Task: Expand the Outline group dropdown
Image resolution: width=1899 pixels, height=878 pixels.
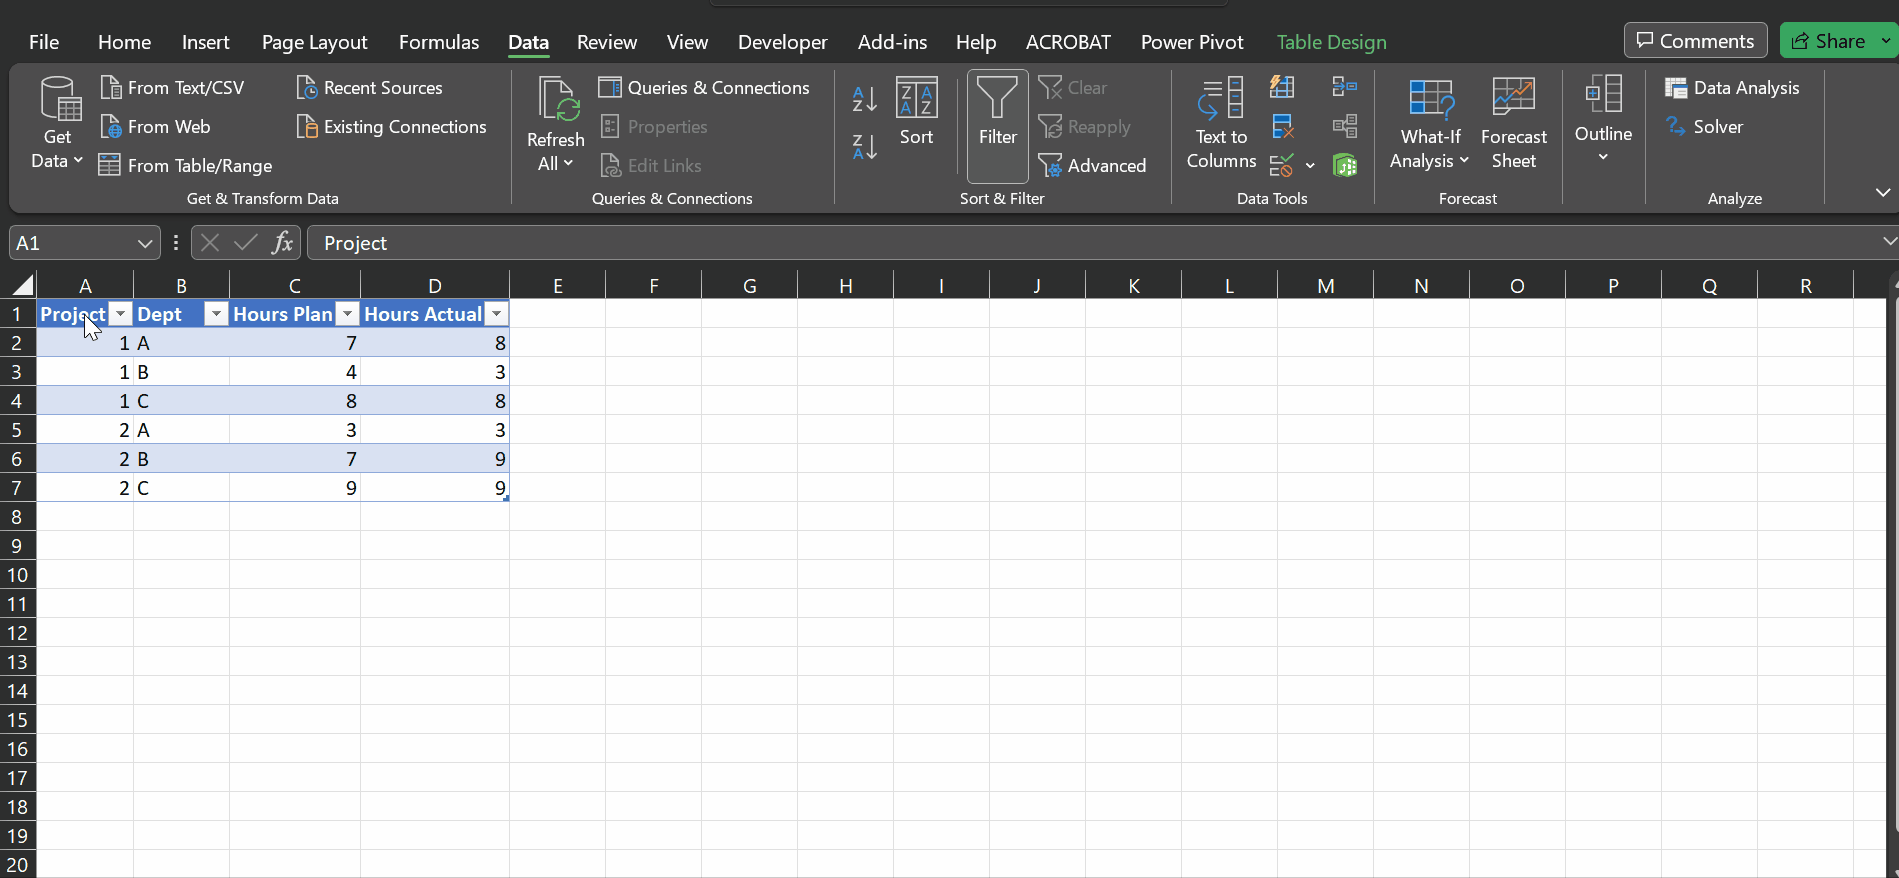Action: tap(1603, 120)
